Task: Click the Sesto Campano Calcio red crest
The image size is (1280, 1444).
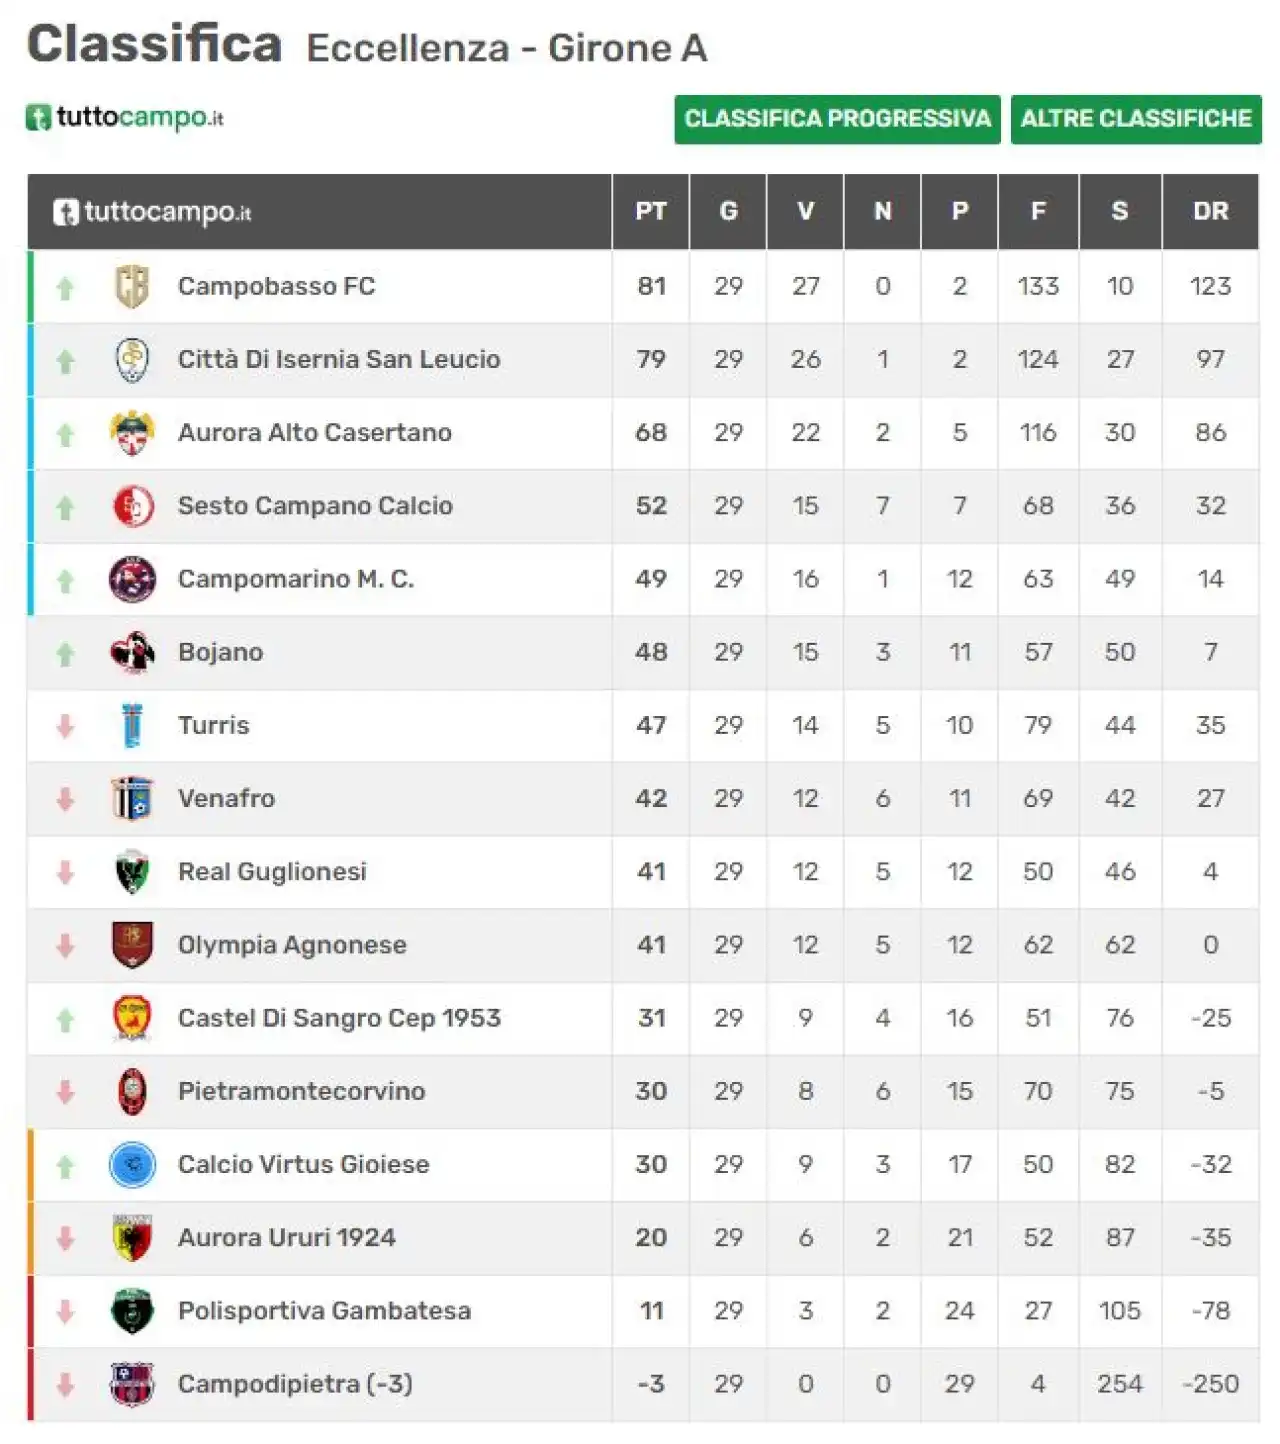Action: (132, 506)
